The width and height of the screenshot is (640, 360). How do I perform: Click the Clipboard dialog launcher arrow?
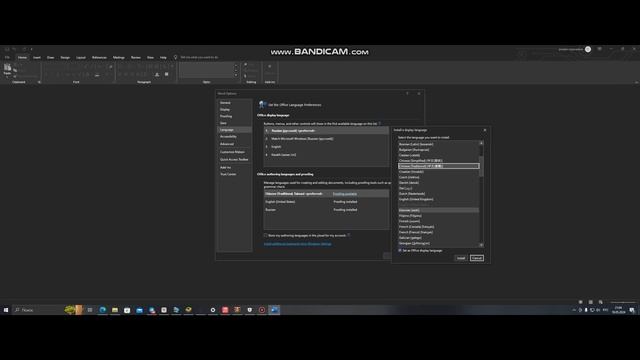click(39, 82)
